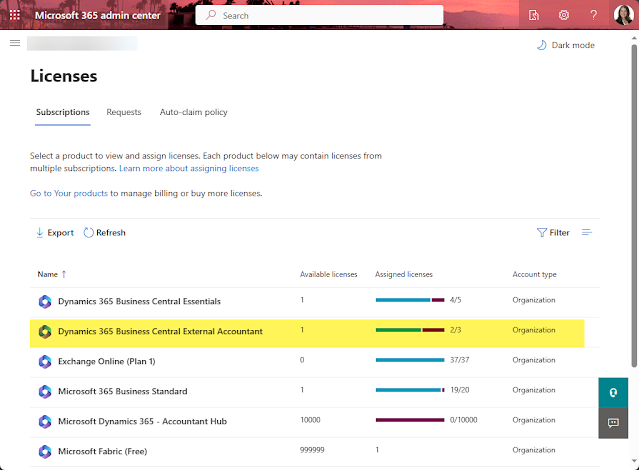Open the feedback chat button

[x=613, y=423]
